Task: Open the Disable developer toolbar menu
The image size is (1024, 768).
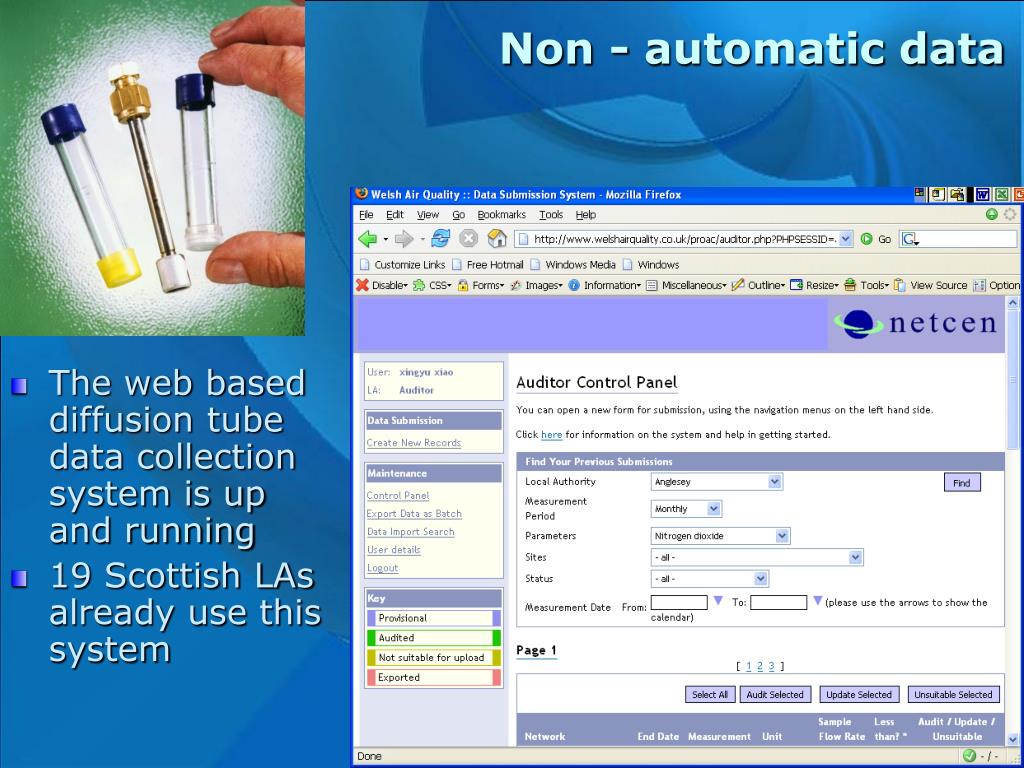Action: [381, 285]
